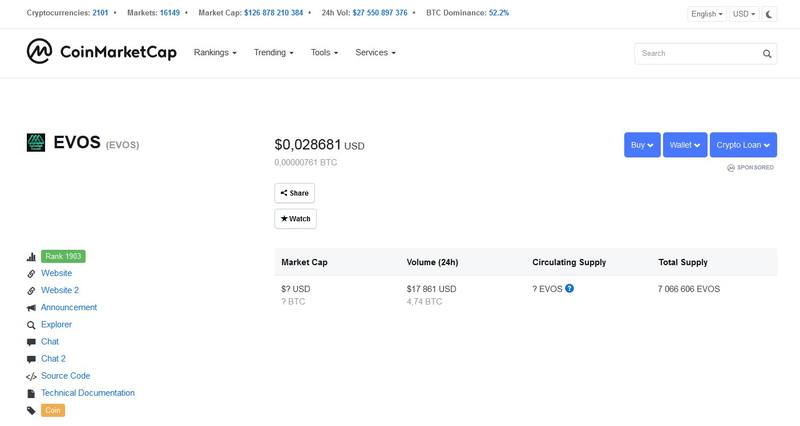800x426 pixels.
Task: Open the Chat 2 link
Action: [x=54, y=359]
